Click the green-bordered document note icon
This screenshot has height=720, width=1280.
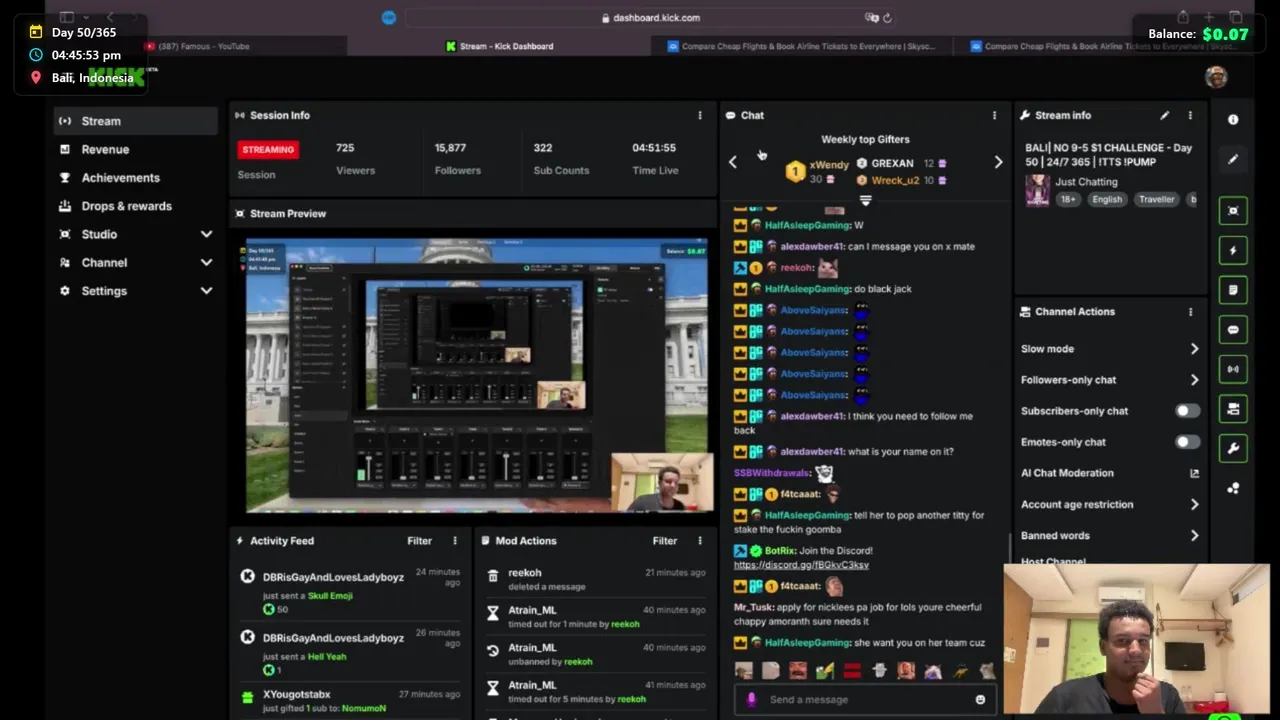point(1233,290)
